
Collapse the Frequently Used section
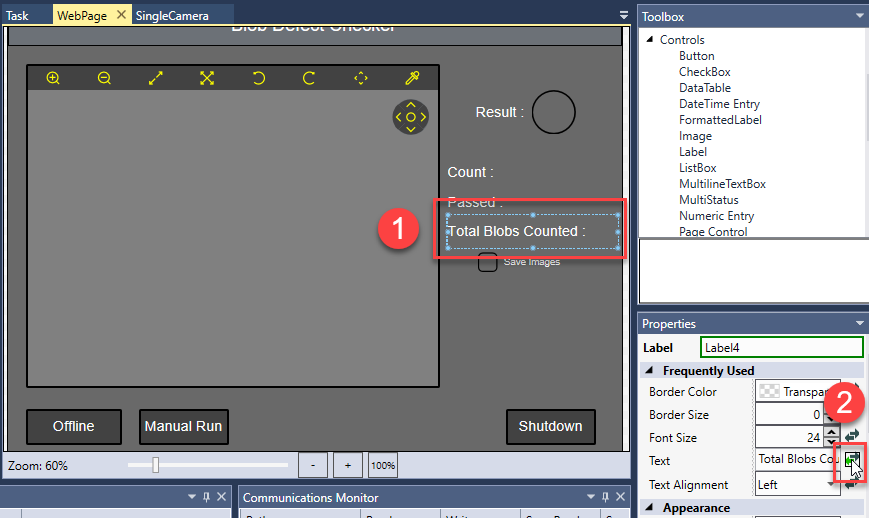click(650, 371)
